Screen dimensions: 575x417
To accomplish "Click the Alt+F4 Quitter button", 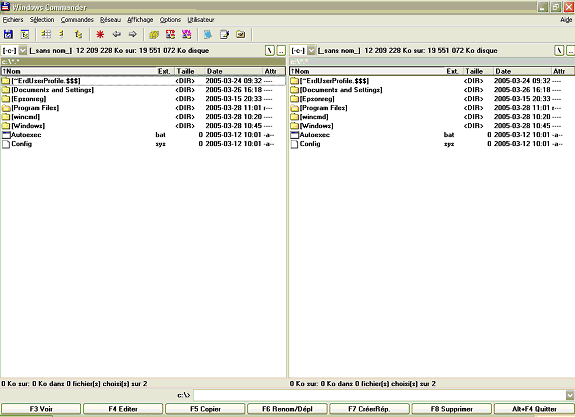I will click(534, 409).
